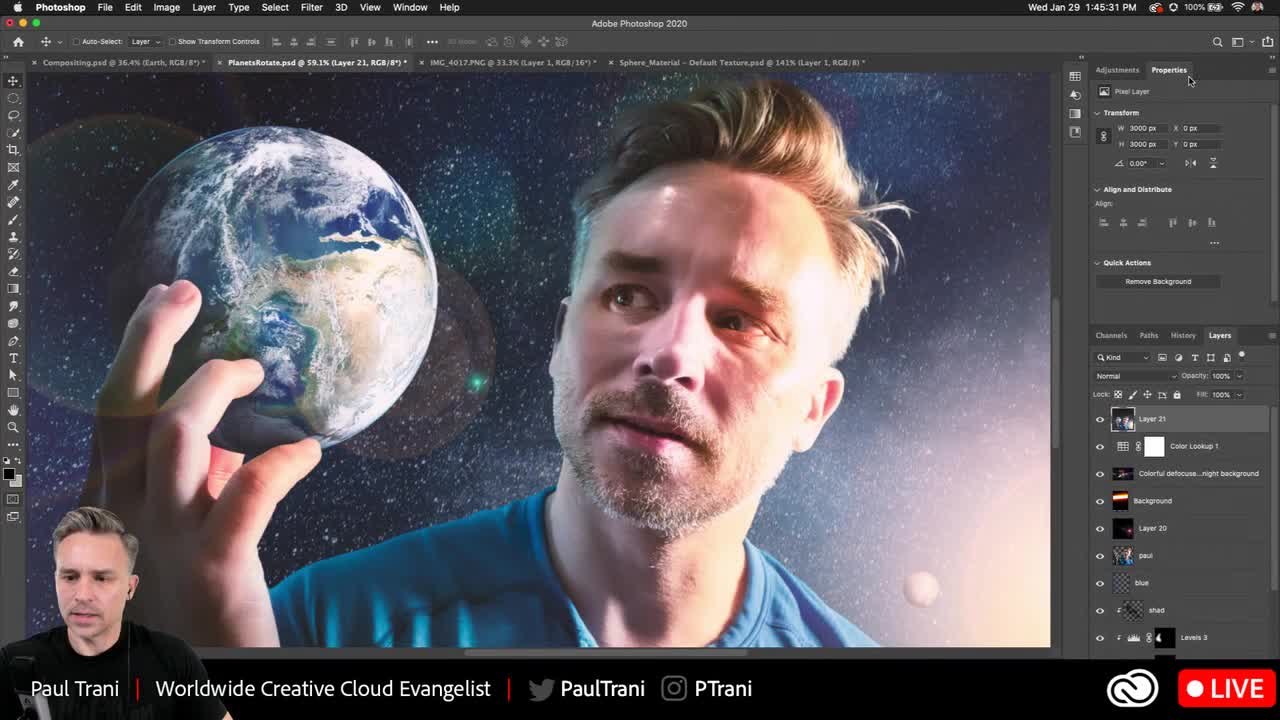Open the Image menu
This screenshot has width=1280, height=720.
167,7
